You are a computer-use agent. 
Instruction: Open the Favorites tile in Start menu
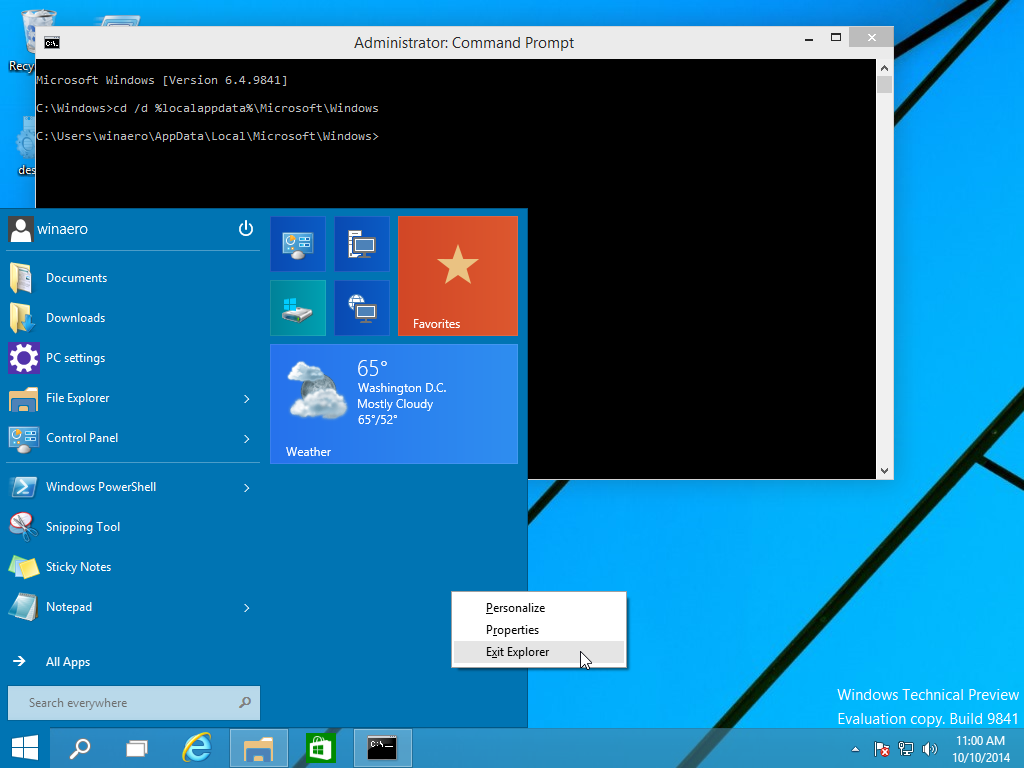[x=457, y=275]
